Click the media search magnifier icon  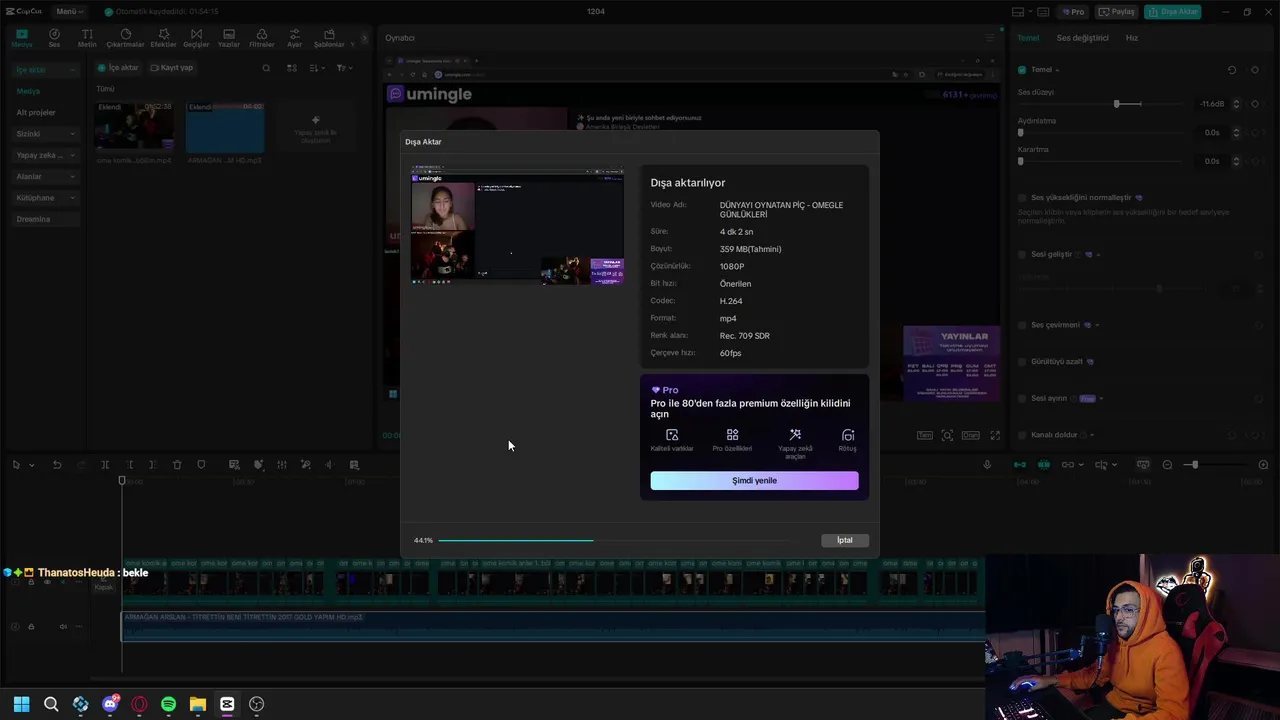click(266, 68)
